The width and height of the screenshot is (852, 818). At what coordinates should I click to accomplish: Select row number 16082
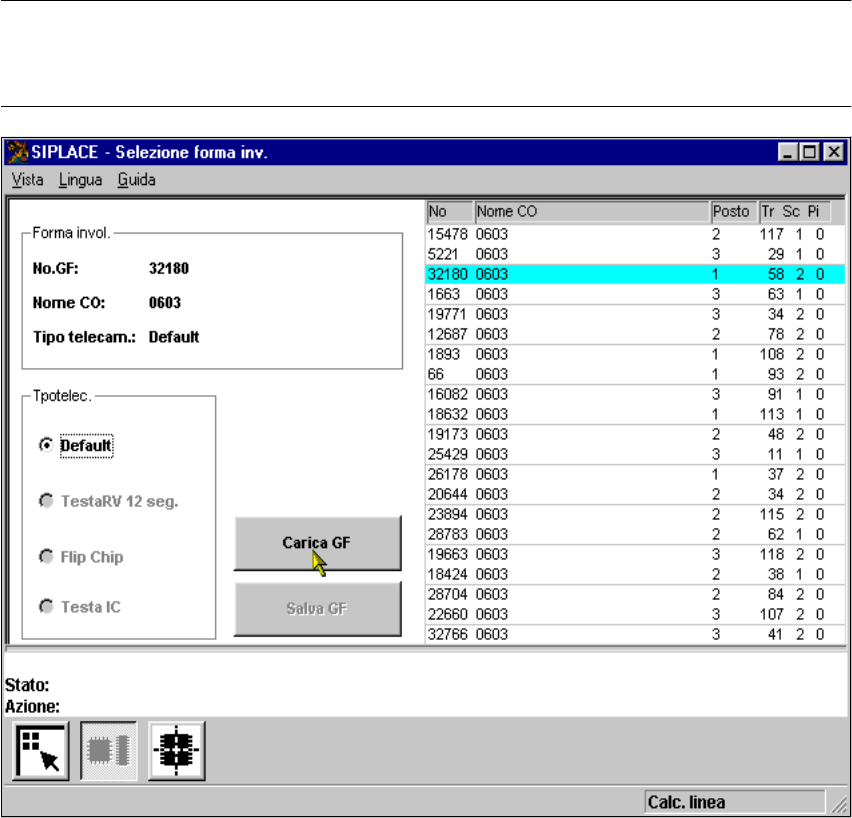coord(635,395)
